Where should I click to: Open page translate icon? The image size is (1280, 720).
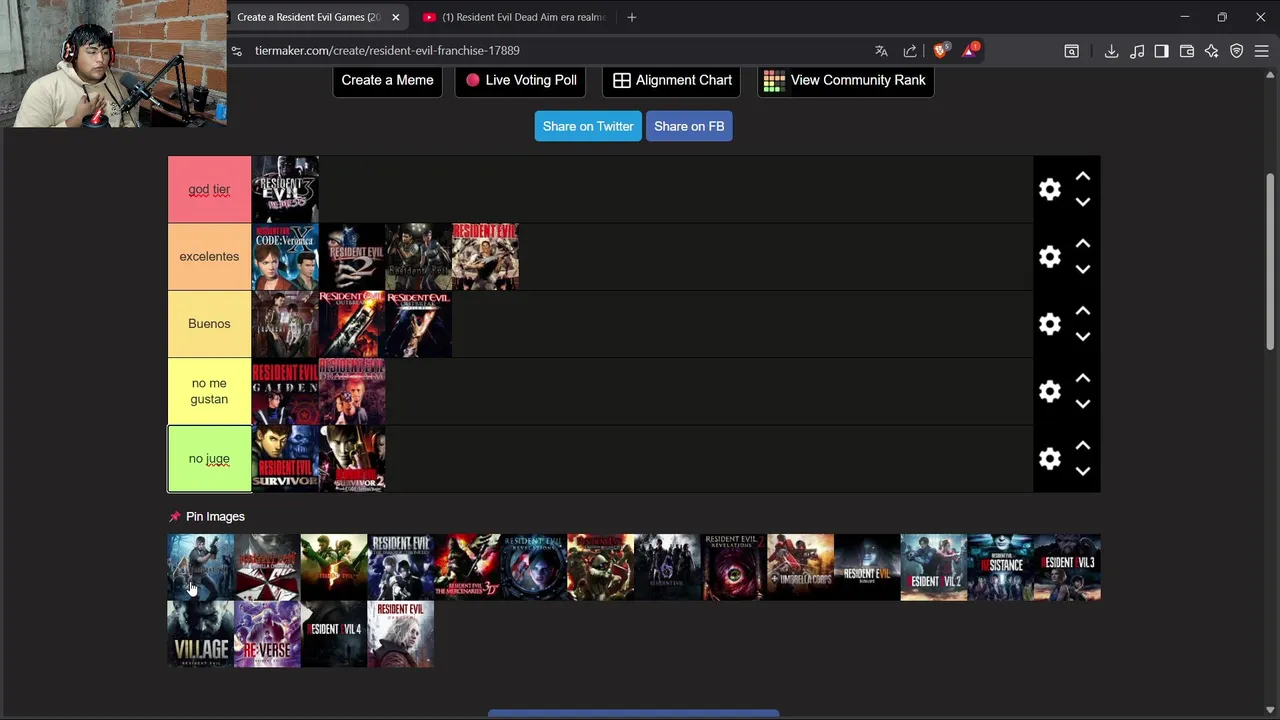[x=881, y=51]
